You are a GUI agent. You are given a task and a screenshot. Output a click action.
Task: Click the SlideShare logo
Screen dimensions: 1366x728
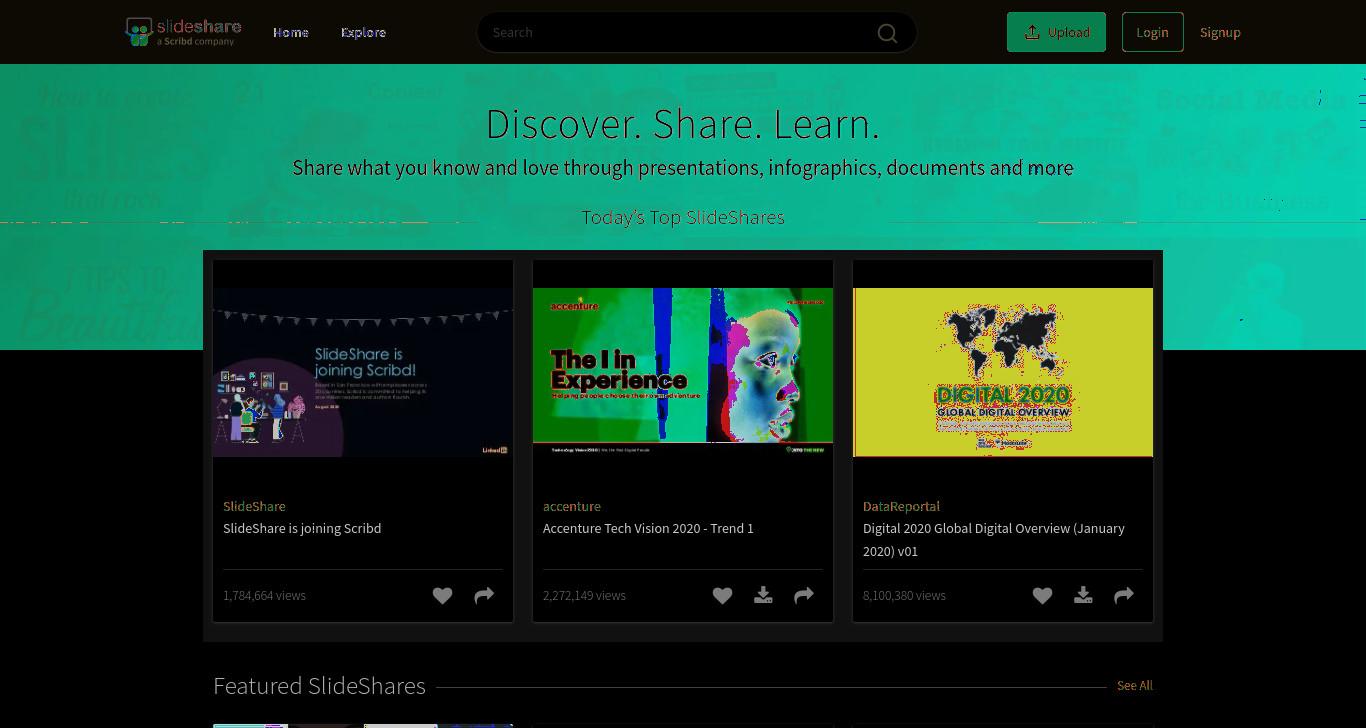pyautogui.click(x=183, y=32)
